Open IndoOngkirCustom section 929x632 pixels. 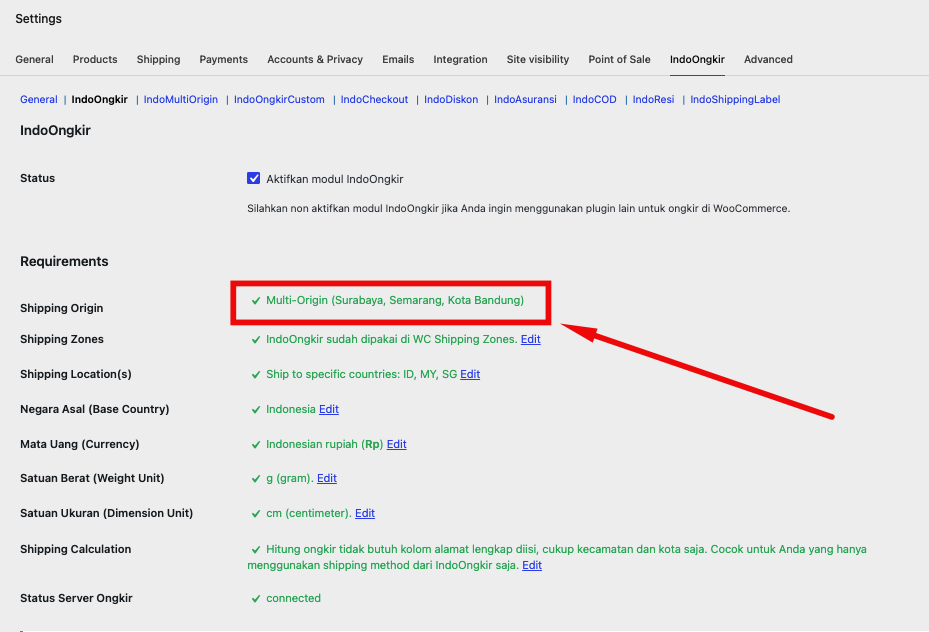click(279, 100)
